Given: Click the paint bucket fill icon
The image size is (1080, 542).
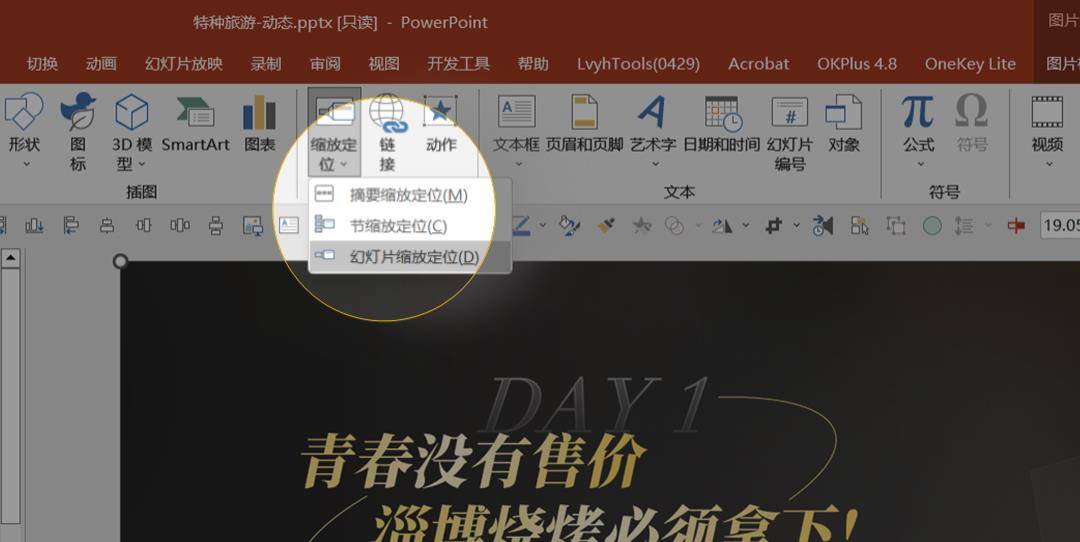Looking at the screenshot, I should tap(569, 225).
